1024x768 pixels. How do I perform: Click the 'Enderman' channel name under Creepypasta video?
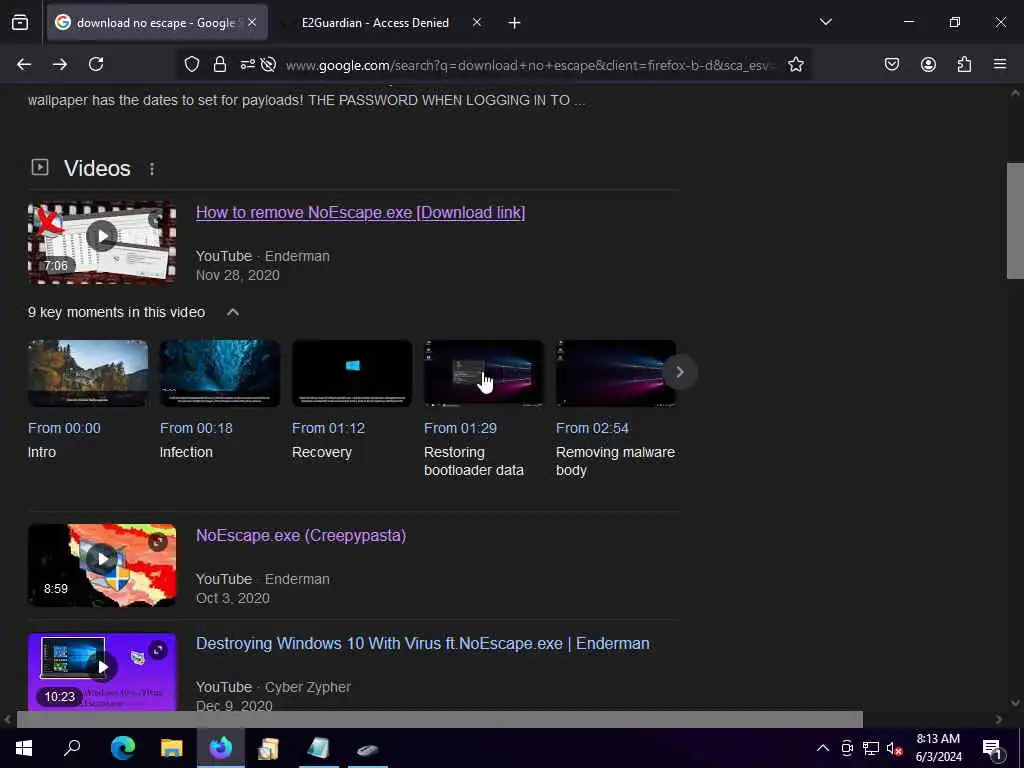tap(297, 579)
